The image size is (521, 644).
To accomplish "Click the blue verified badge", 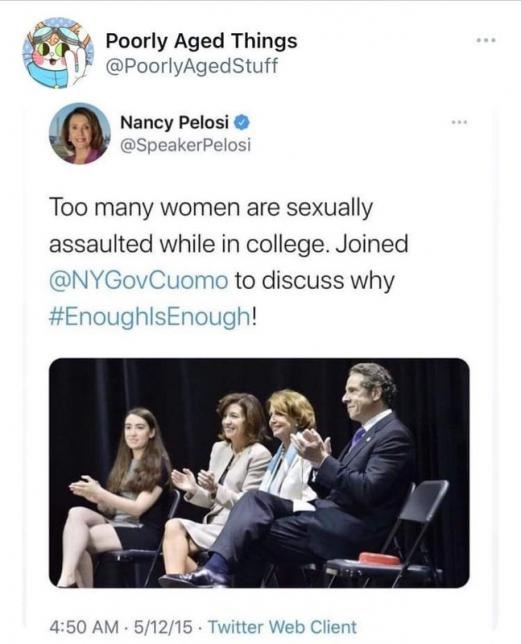I will 242,122.
